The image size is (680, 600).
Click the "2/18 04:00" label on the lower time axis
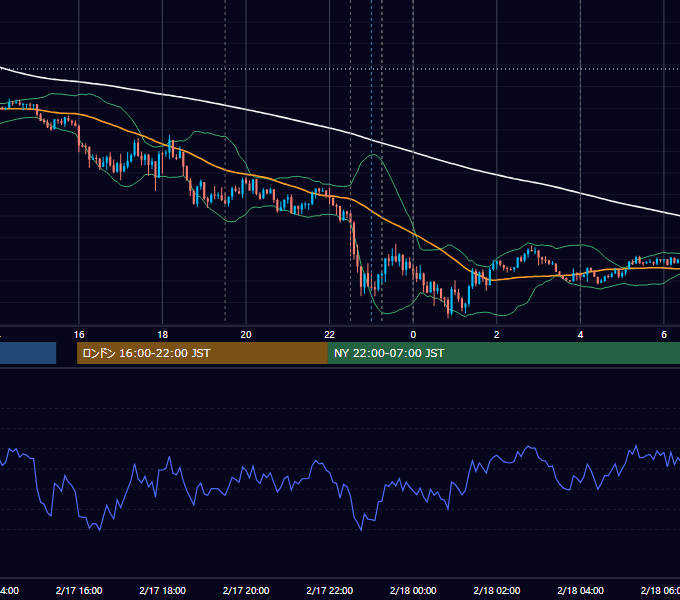pyautogui.click(x=580, y=590)
